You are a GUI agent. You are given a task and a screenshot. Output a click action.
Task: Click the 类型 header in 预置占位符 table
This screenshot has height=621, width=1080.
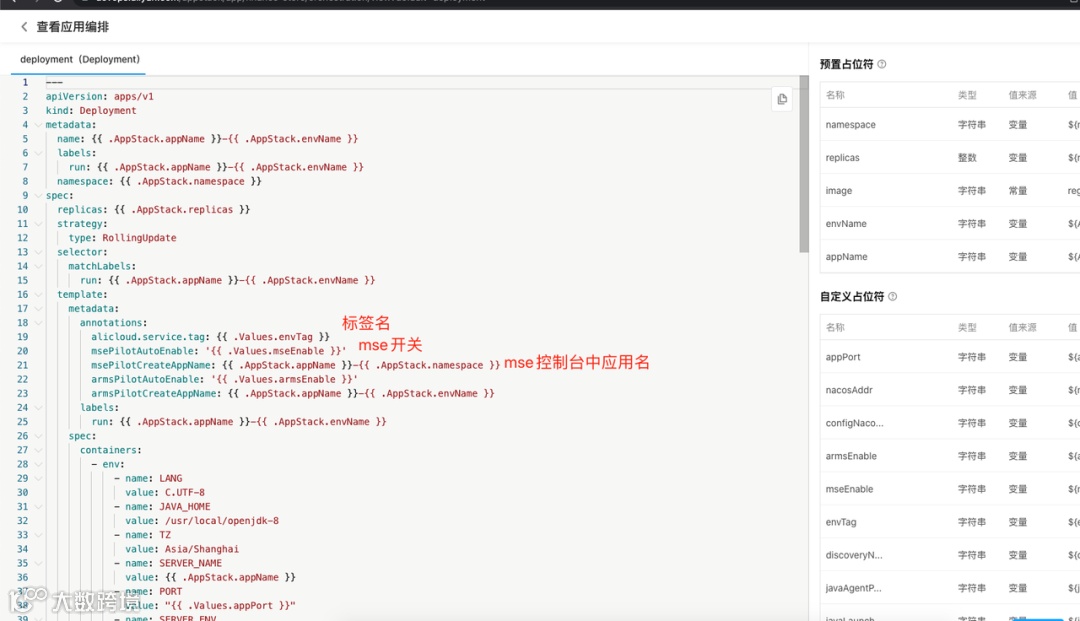[967, 95]
